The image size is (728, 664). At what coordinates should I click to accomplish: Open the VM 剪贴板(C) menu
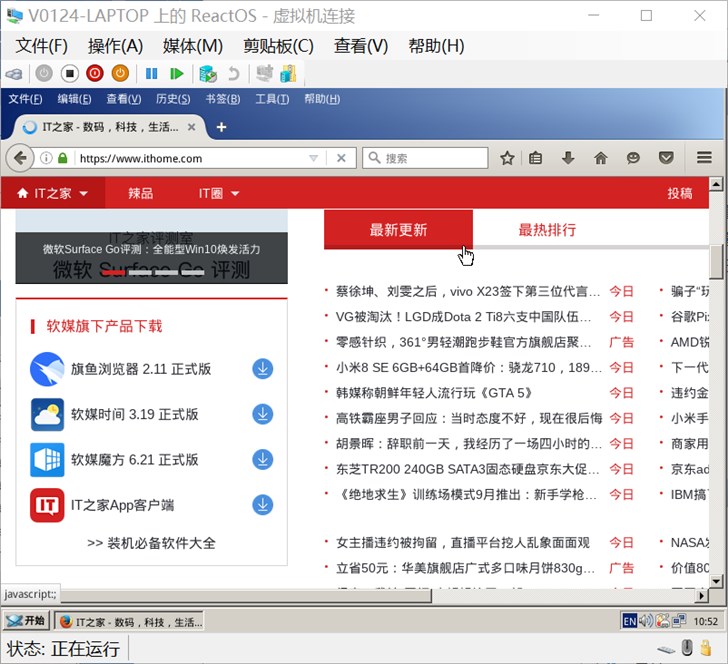[279, 46]
